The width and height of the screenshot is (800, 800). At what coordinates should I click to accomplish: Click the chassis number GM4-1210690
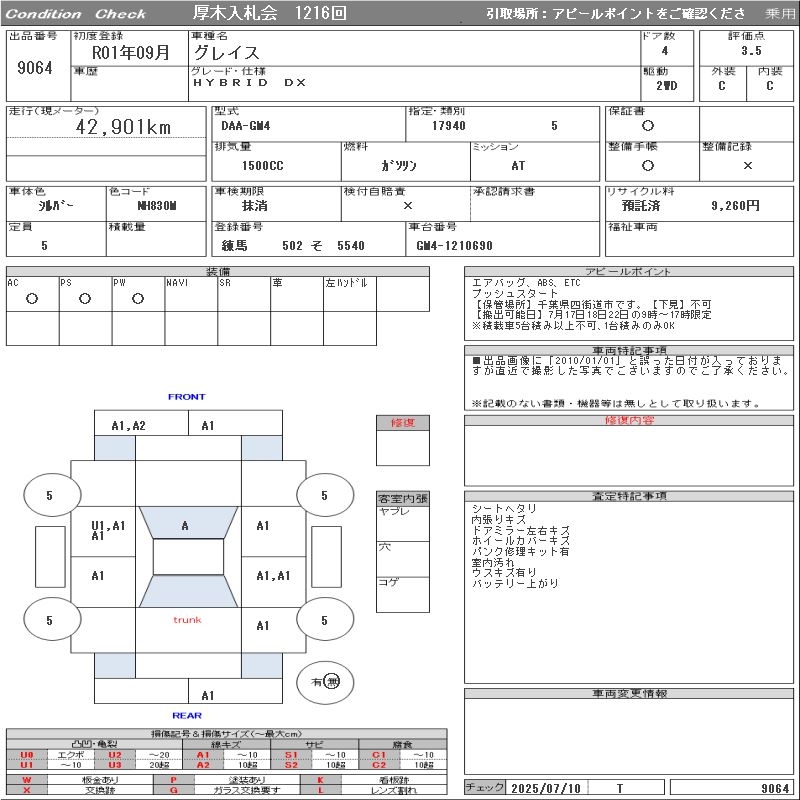tap(455, 245)
